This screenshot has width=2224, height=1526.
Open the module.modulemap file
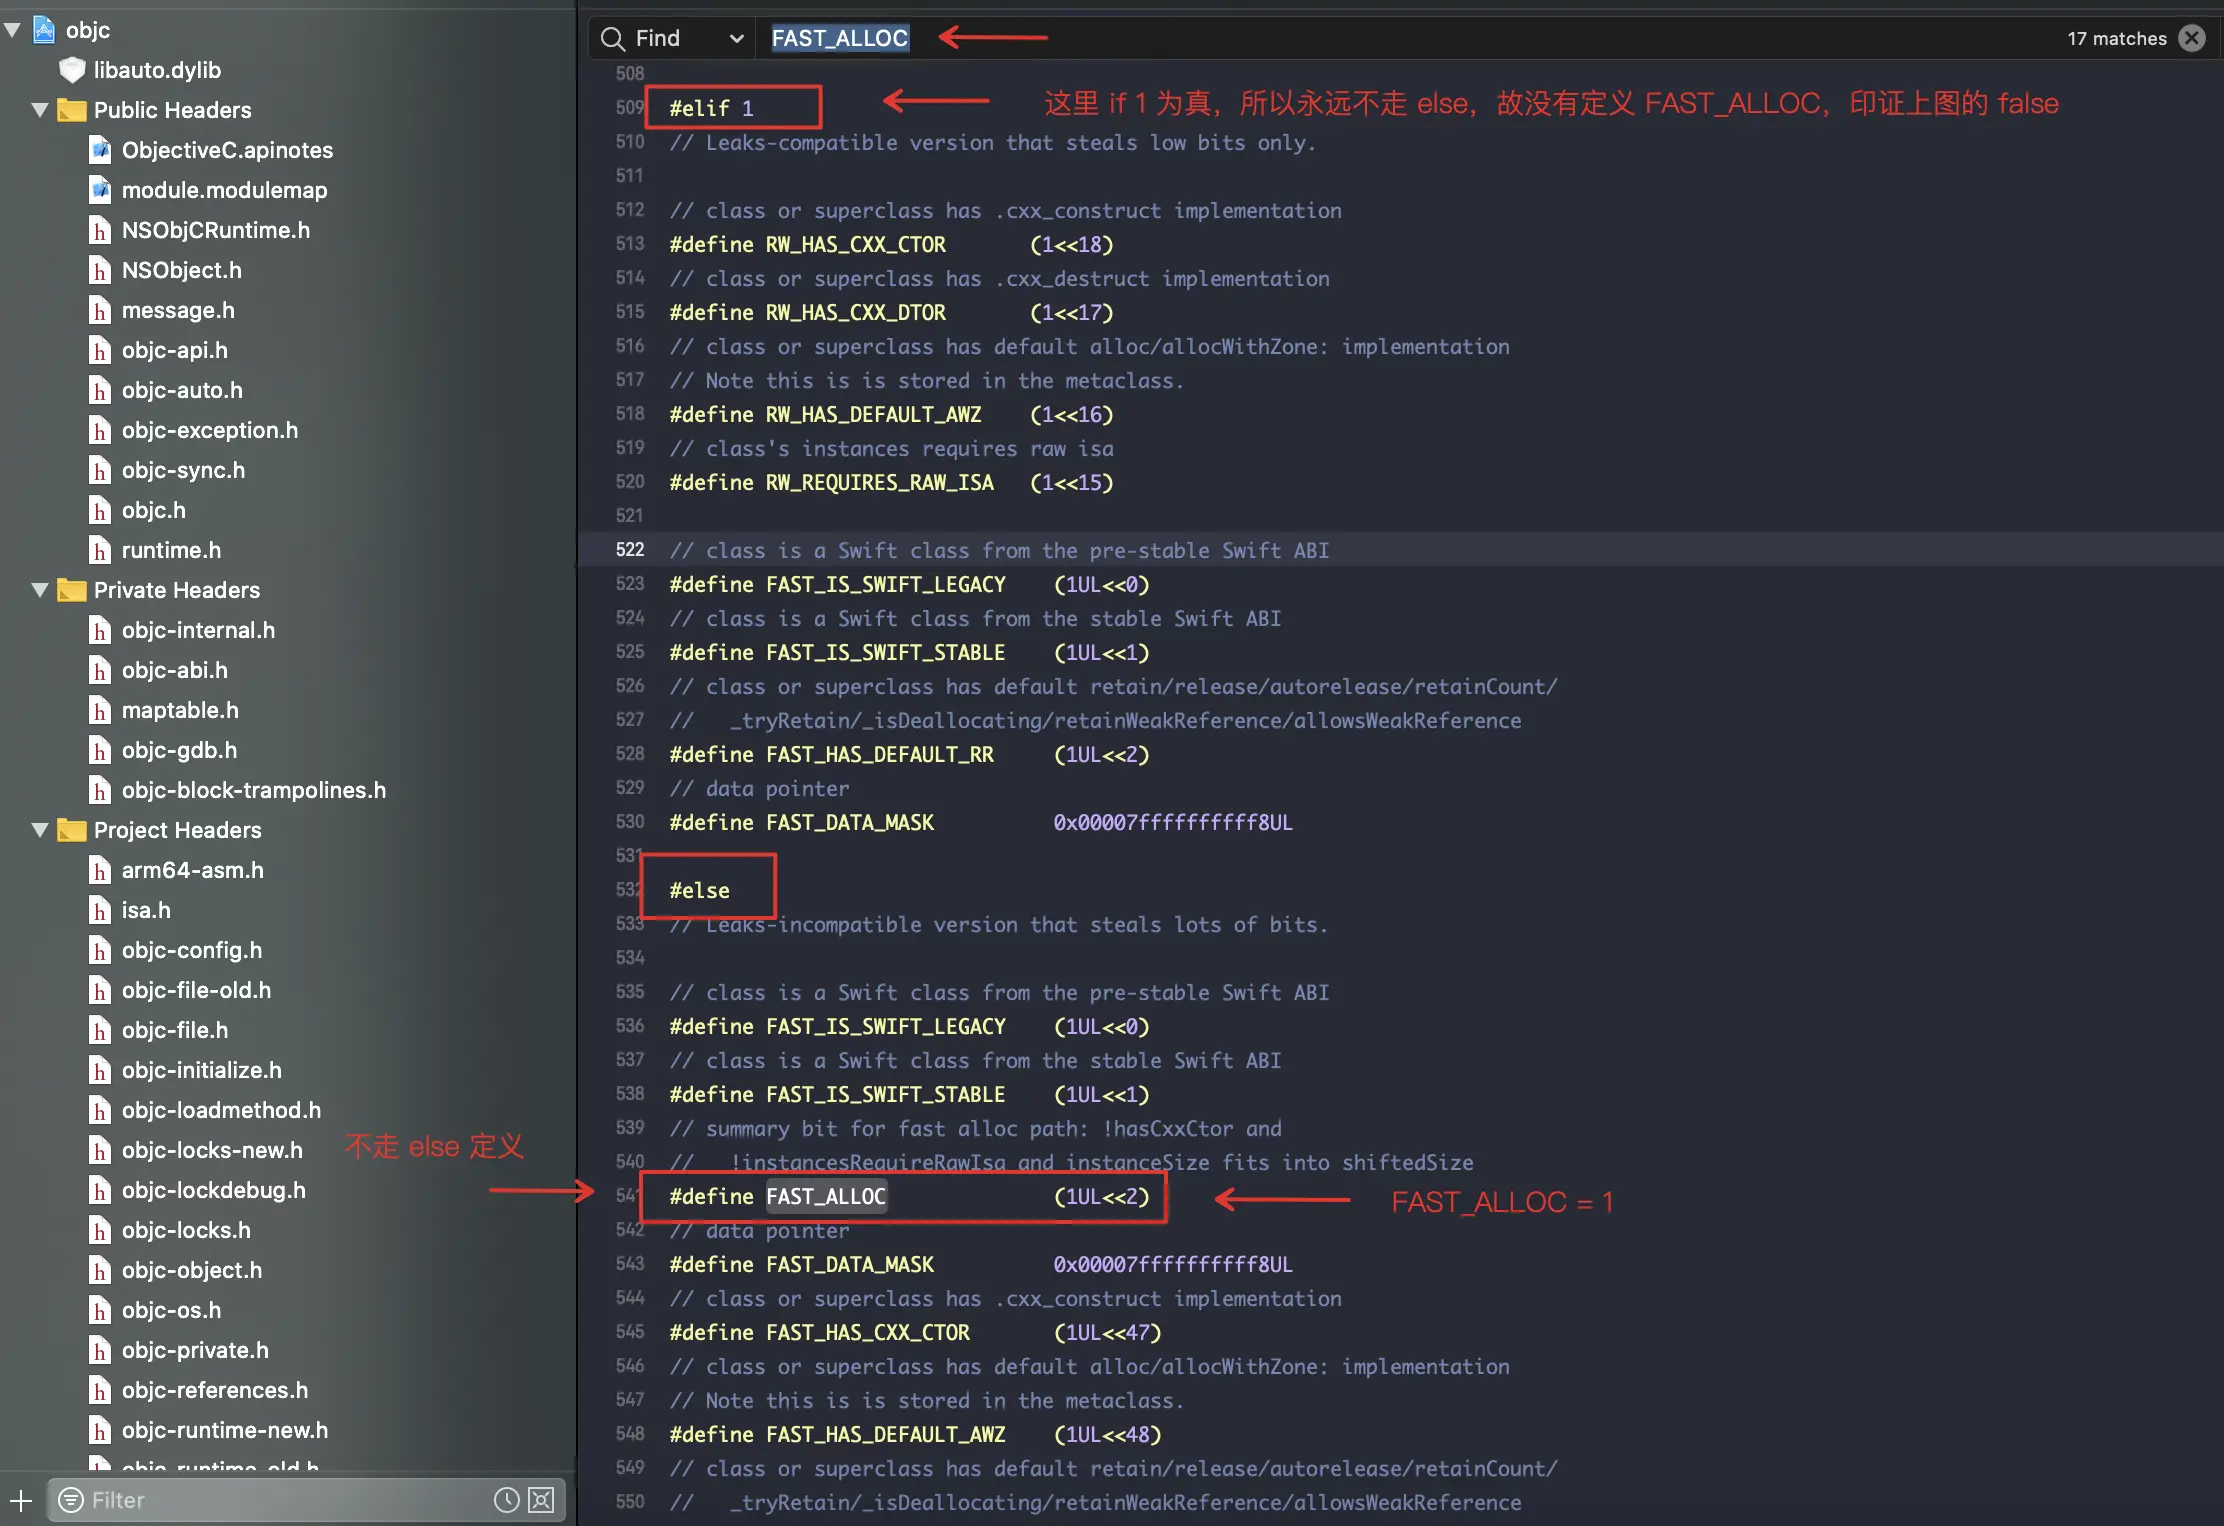click(224, 190)
